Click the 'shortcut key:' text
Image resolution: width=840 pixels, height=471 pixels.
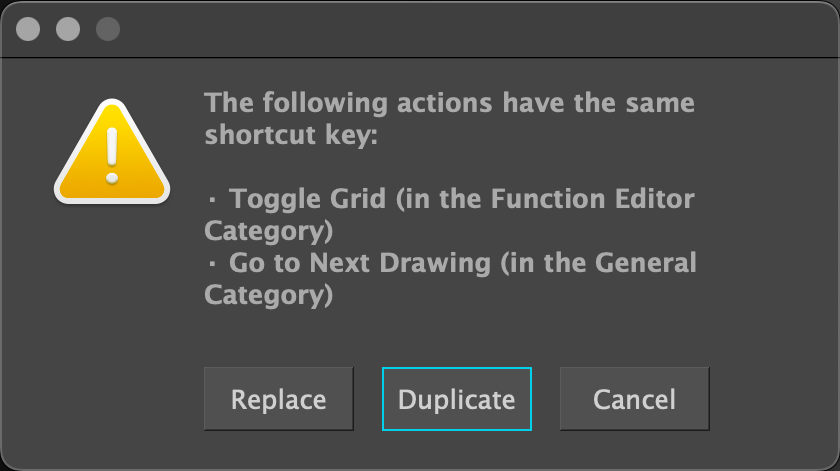291,134
